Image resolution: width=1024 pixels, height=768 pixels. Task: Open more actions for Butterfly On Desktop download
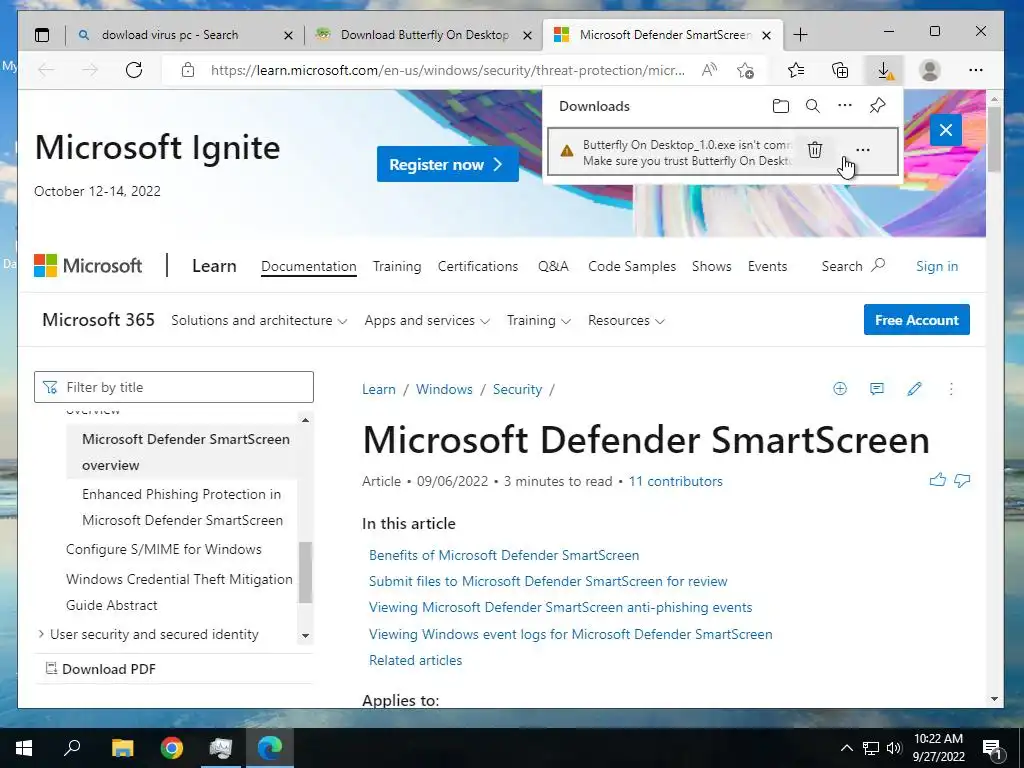click(x=863, y=150)
